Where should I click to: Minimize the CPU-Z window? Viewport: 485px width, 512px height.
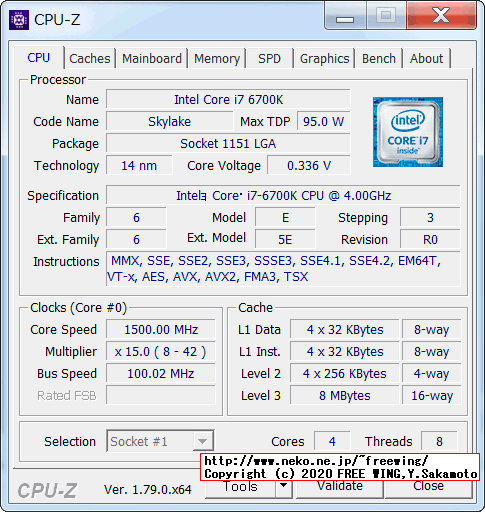tap(345, 16)
